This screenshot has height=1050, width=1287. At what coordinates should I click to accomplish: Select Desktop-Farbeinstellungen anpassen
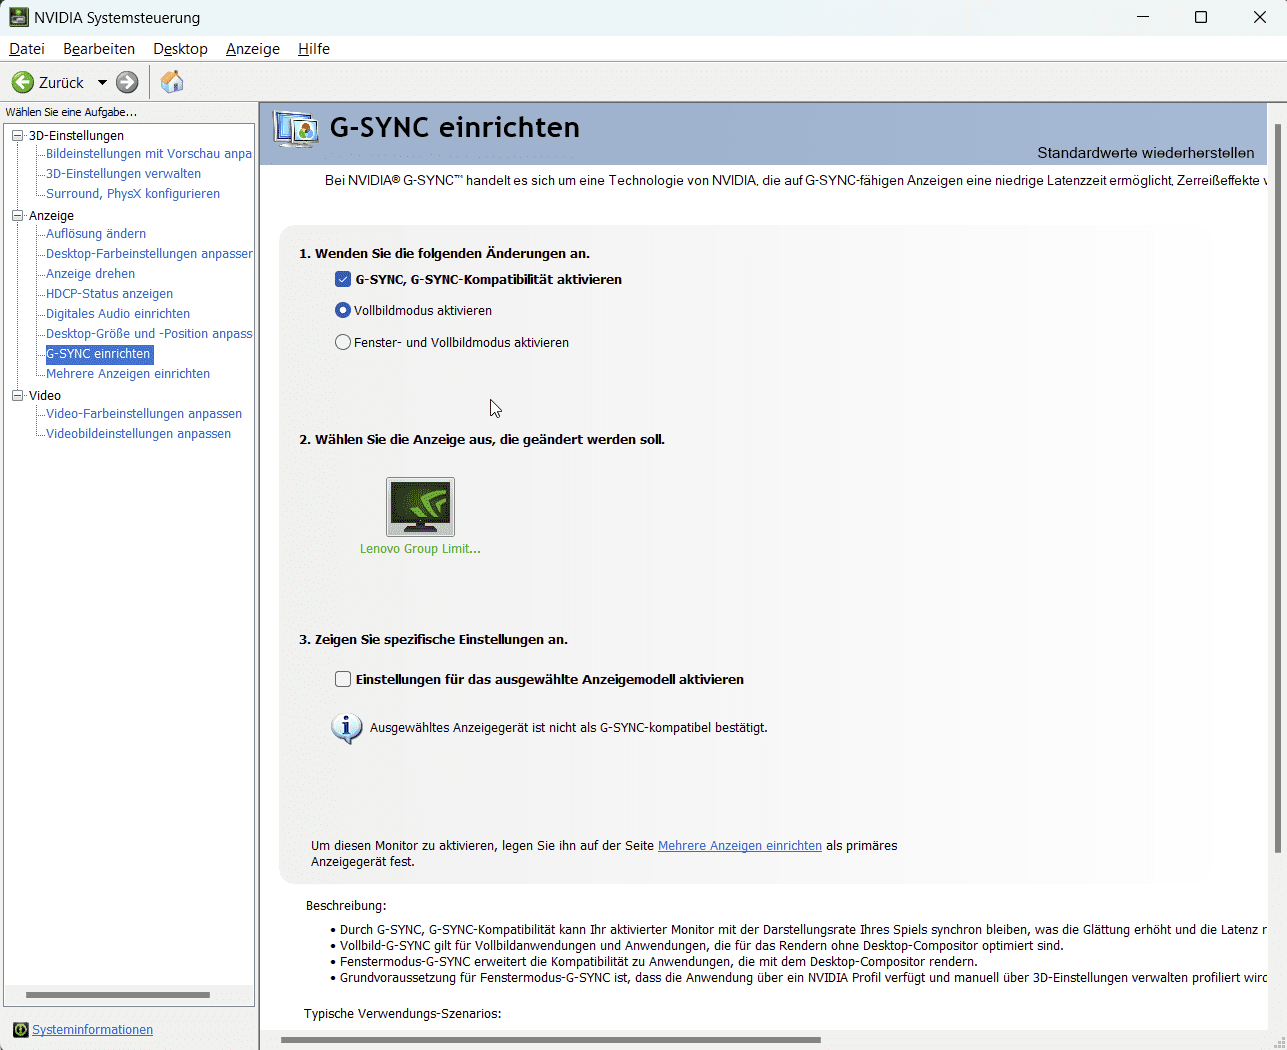(149, 254)
